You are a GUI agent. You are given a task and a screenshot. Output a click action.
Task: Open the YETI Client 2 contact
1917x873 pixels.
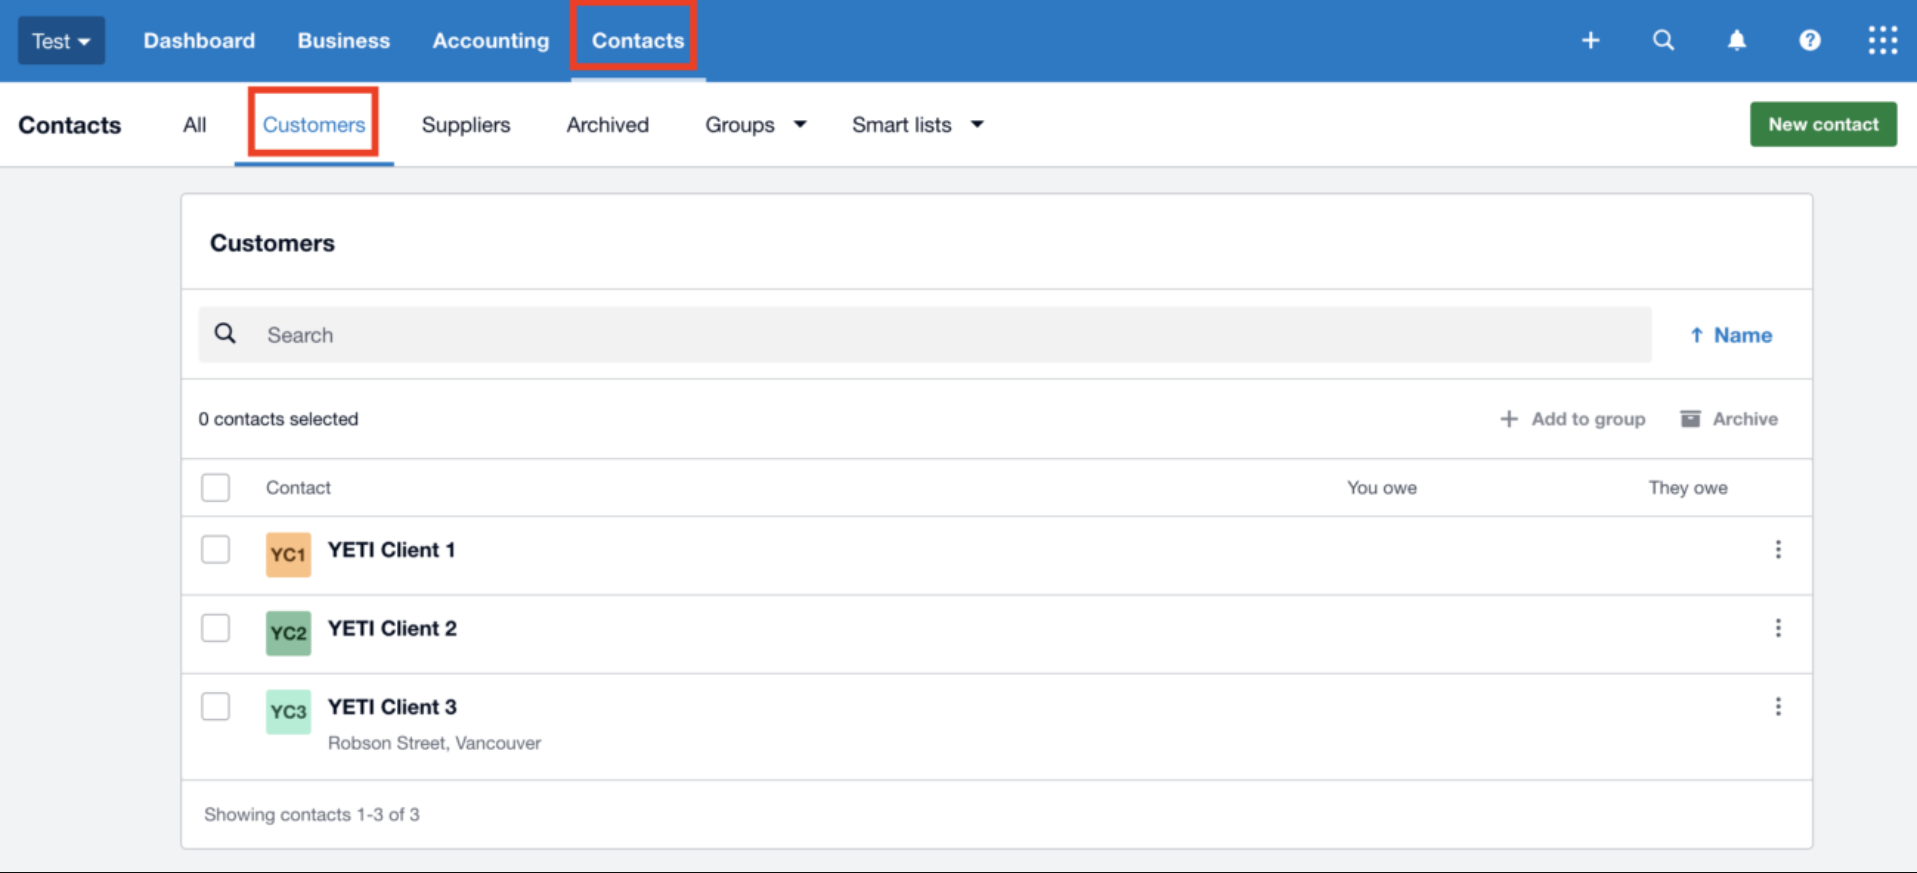(x=392, y=628)
